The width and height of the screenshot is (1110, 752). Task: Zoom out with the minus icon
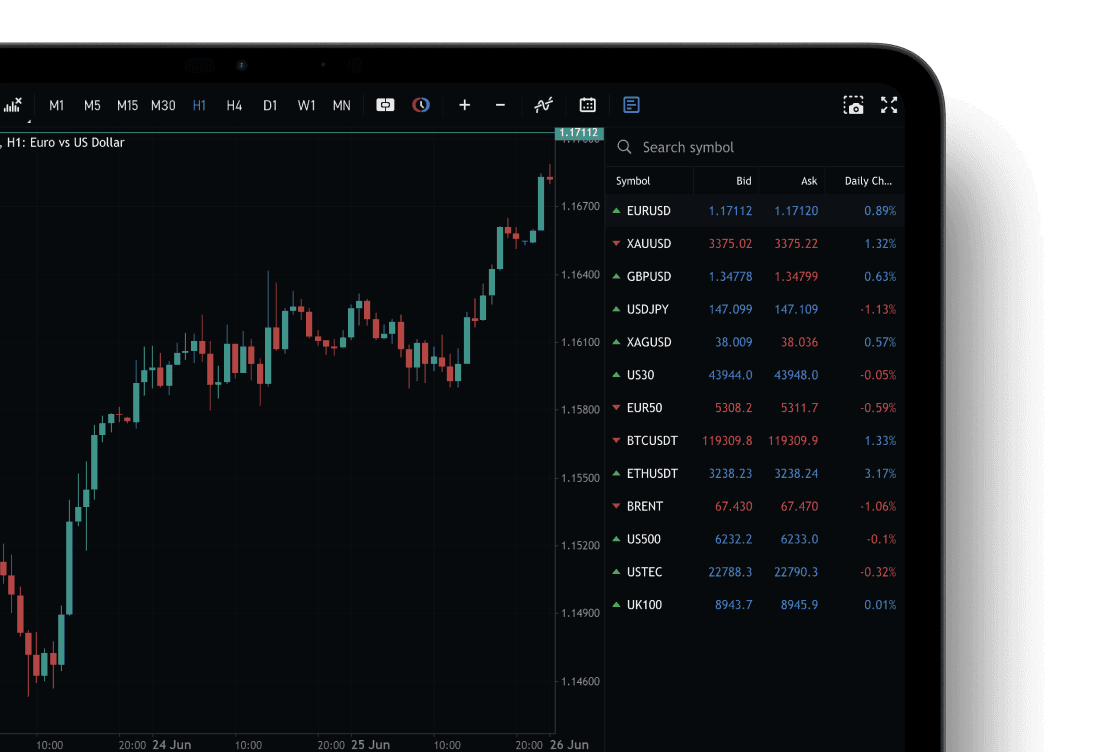(x=500, y=105)
